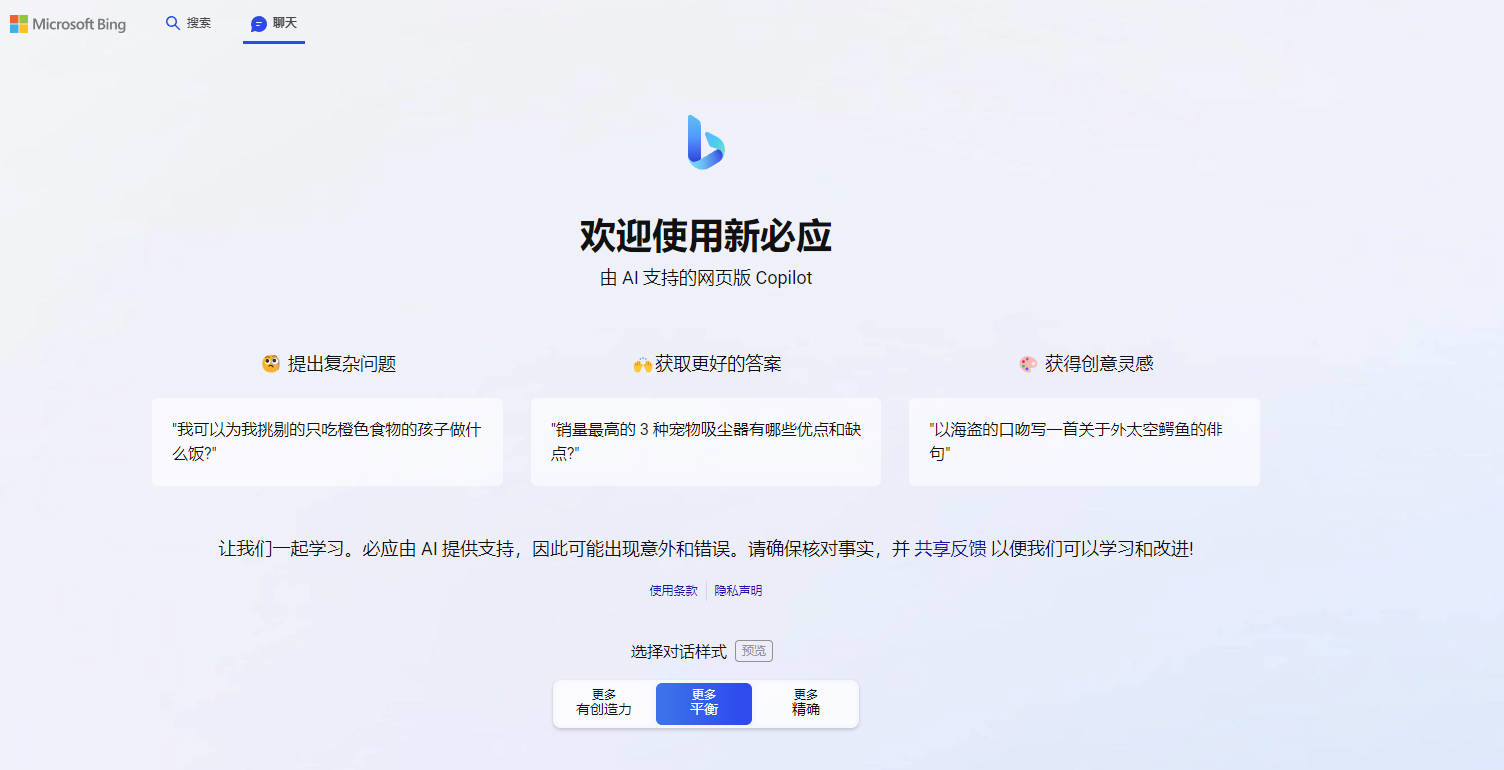Click the search magnifier icon

(x=173, y=23)
